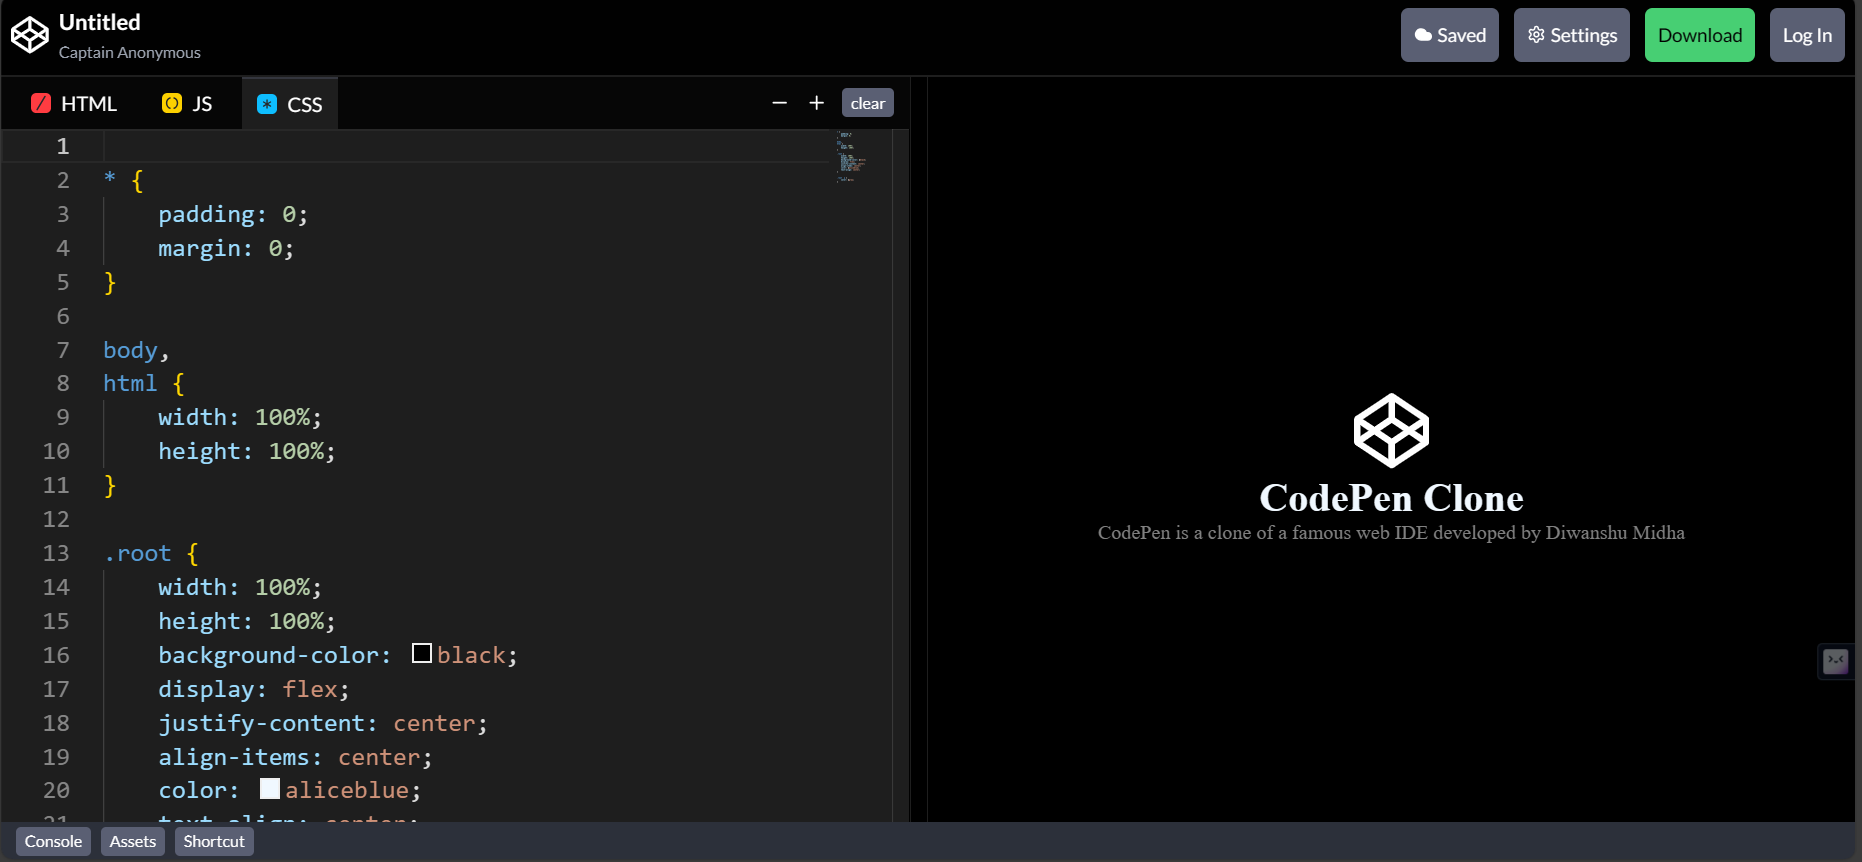Open the Assets panel
1862x862 pixels.
(133, 841)
